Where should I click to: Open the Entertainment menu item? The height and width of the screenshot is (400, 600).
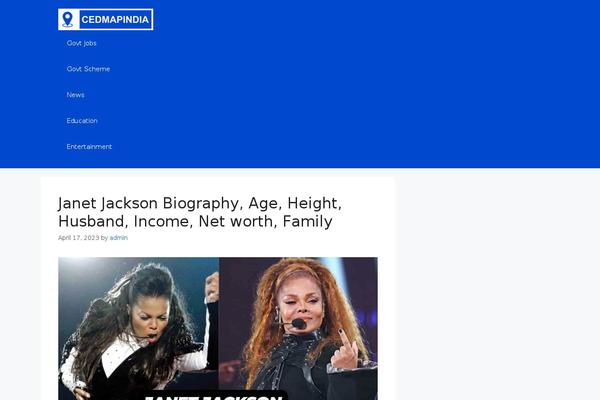(89, 147)
